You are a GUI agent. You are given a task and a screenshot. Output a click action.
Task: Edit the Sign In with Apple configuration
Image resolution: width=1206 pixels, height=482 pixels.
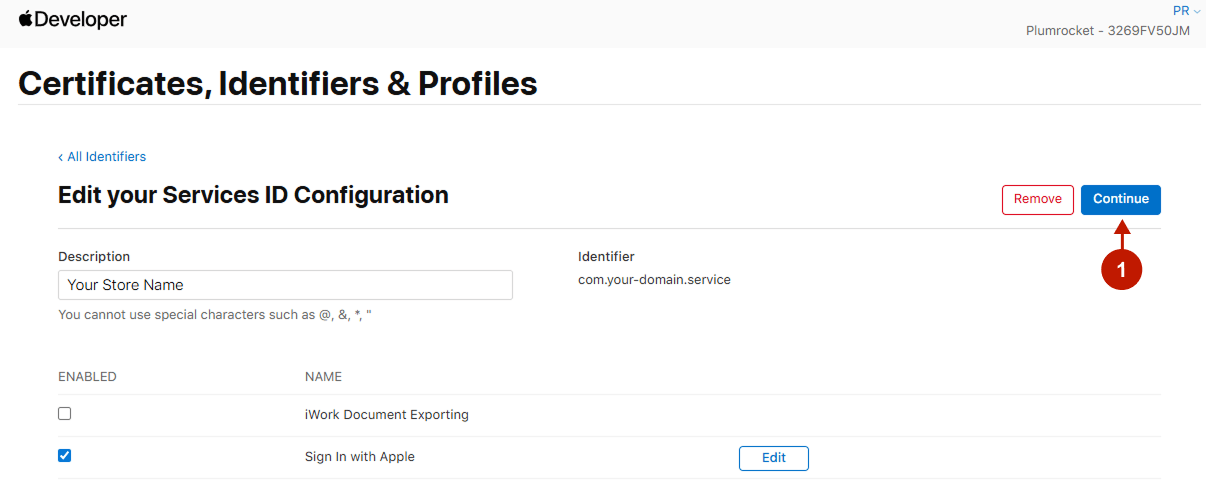773,458
